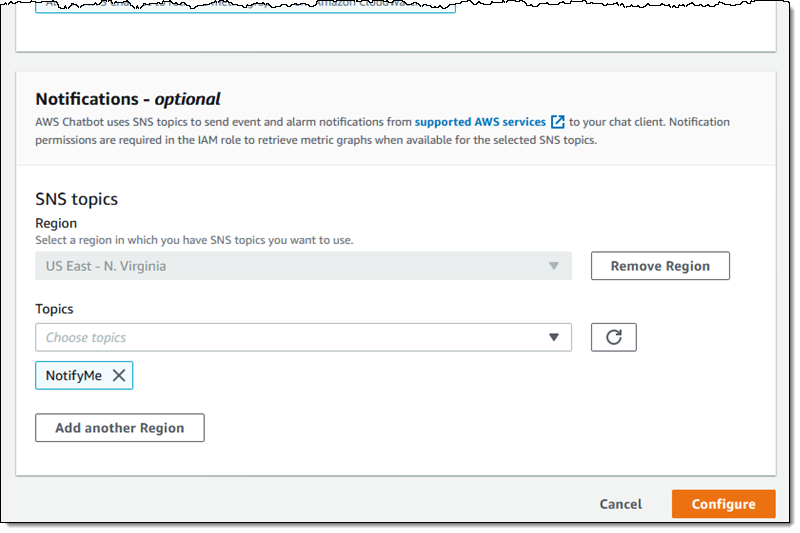
Task: Remove the NotifyMe topic with its X
Action: click(x=118, y=375)
